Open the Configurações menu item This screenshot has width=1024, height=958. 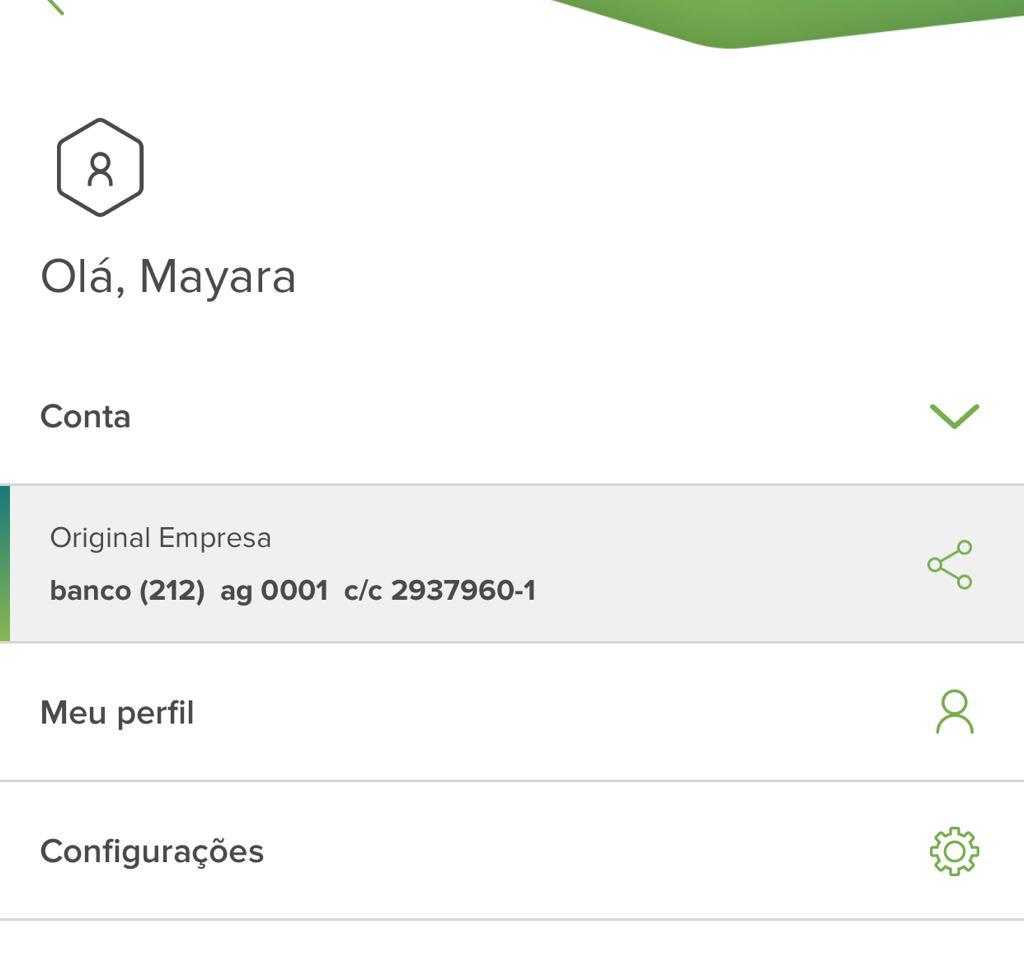click(152, 851)
